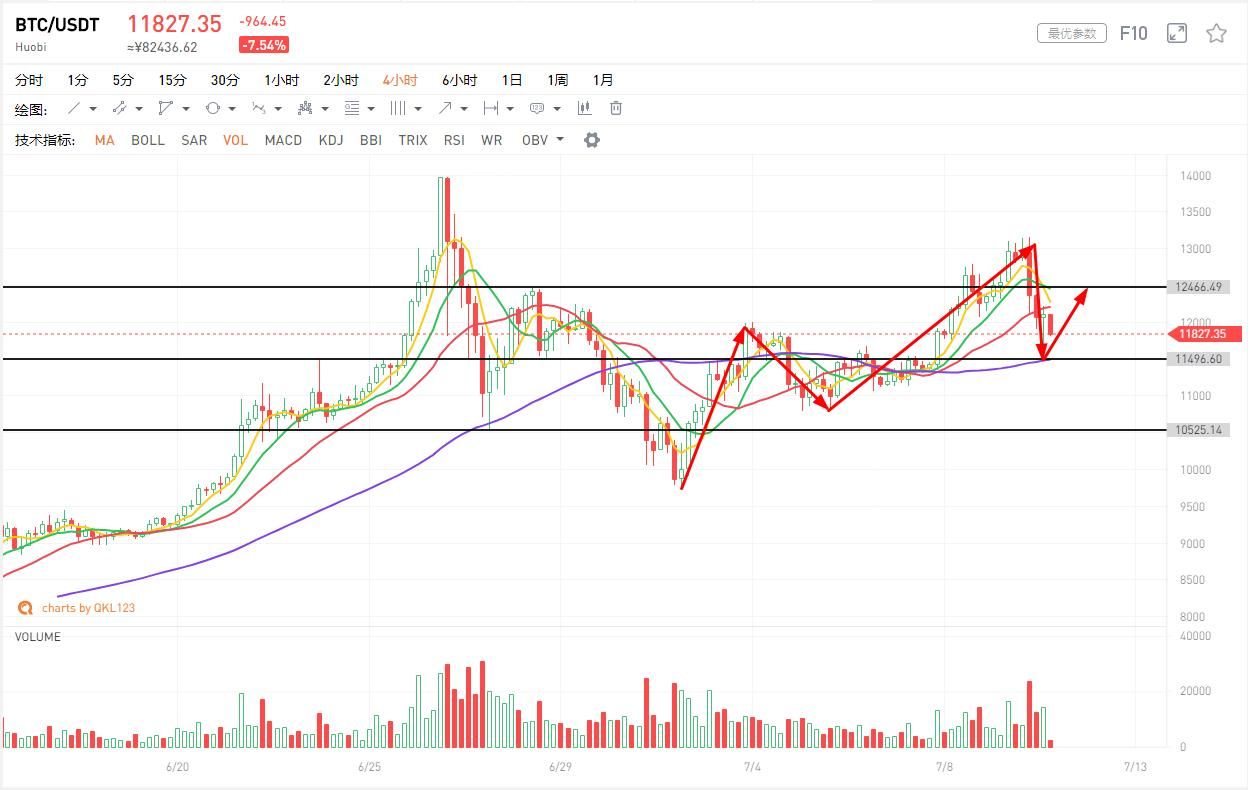Screen dimensions: 1248x790
Task: Select the channel drawing tool
Action: pyautogui.click(x=120, y=108)
